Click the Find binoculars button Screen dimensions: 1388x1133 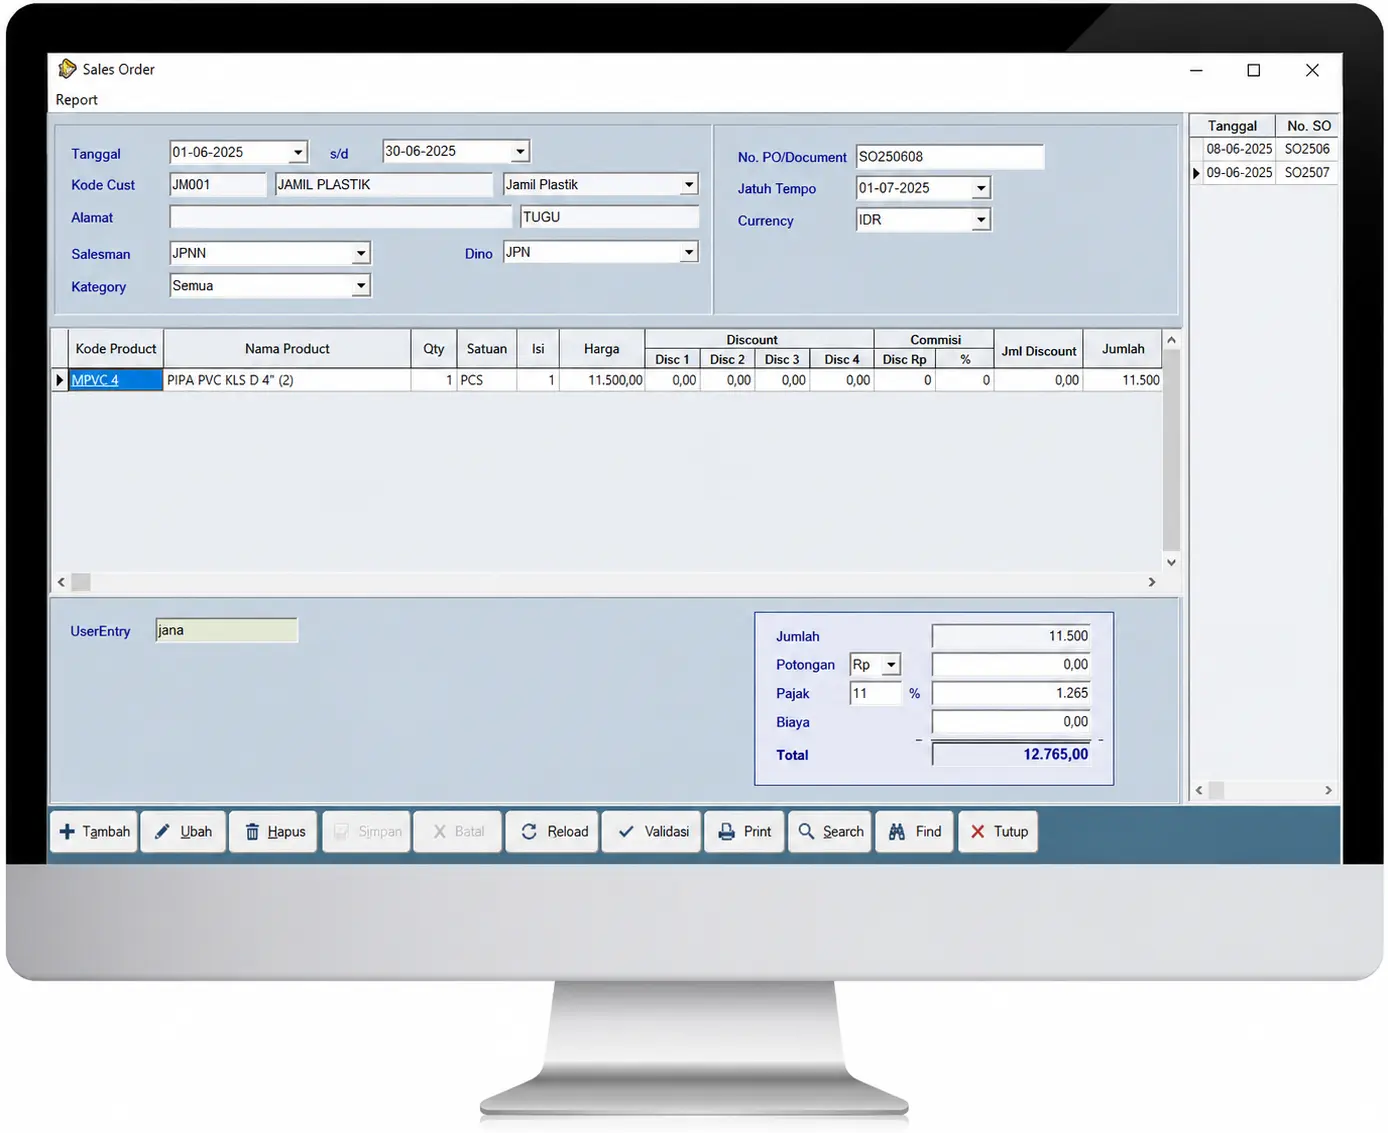click(x=915, y=831)
